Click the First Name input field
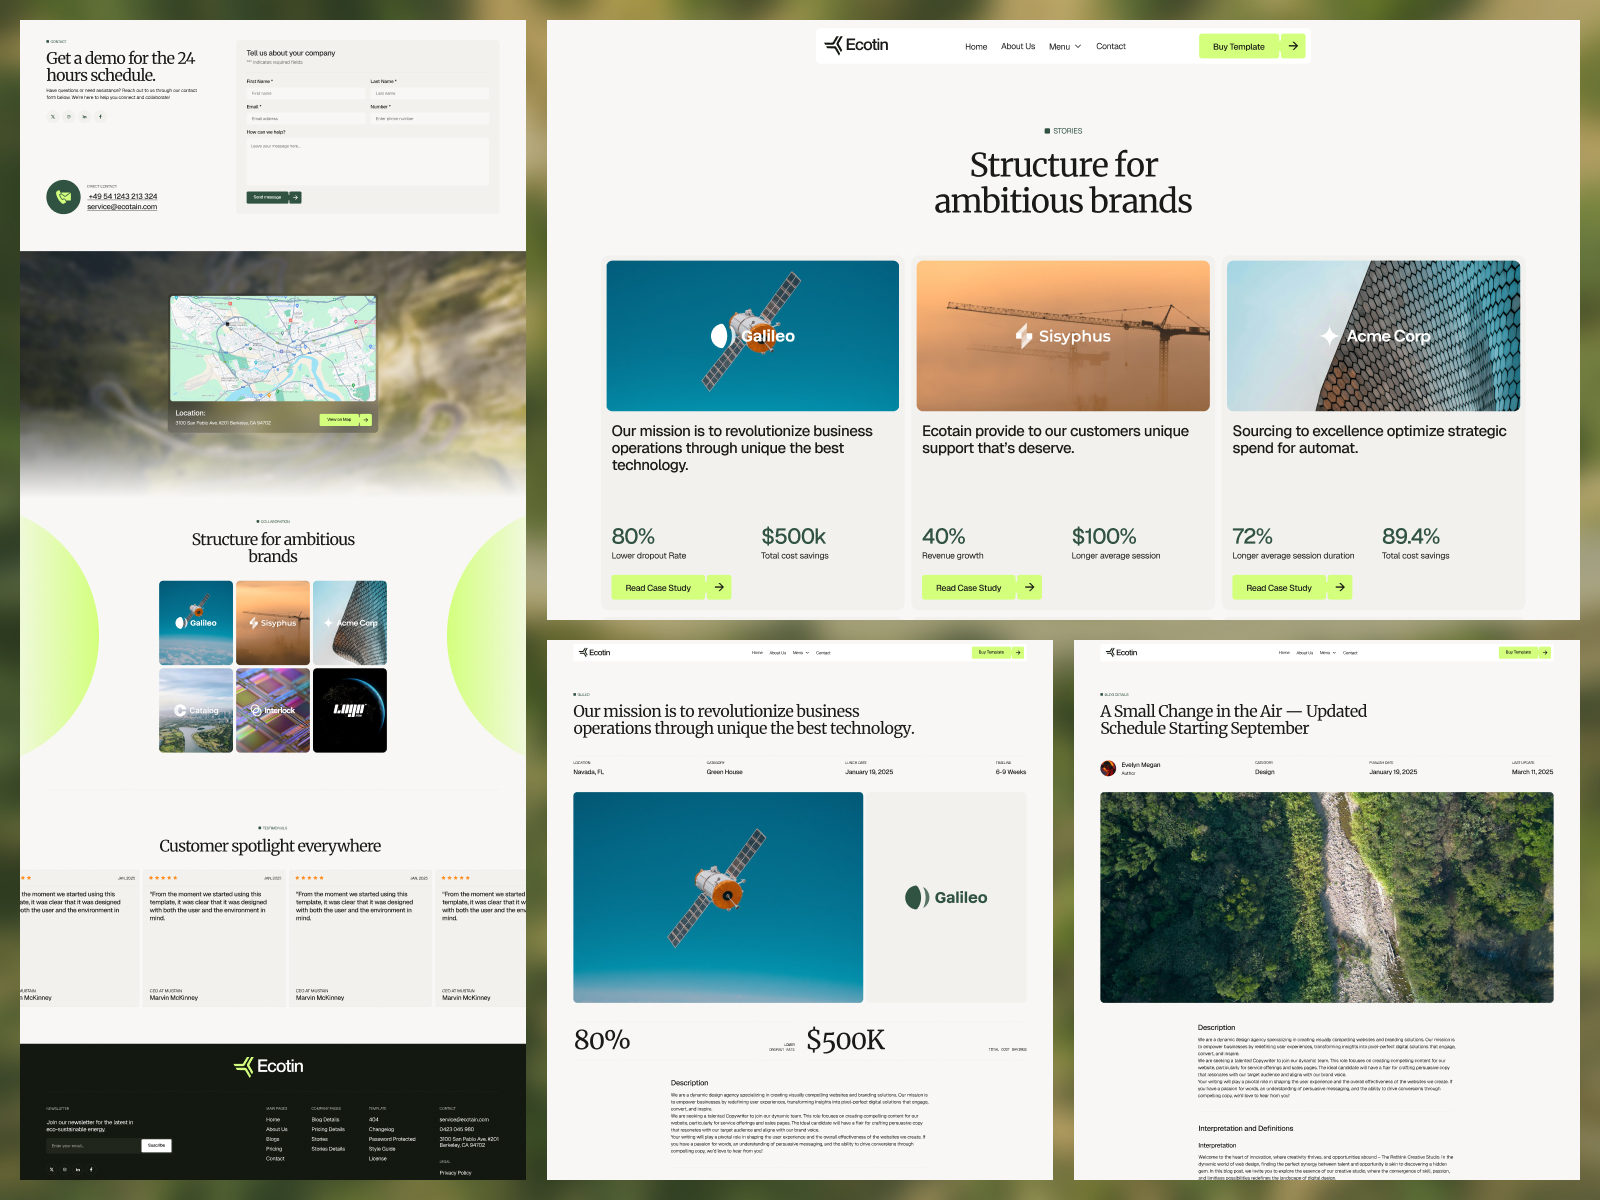 point(306,93)
